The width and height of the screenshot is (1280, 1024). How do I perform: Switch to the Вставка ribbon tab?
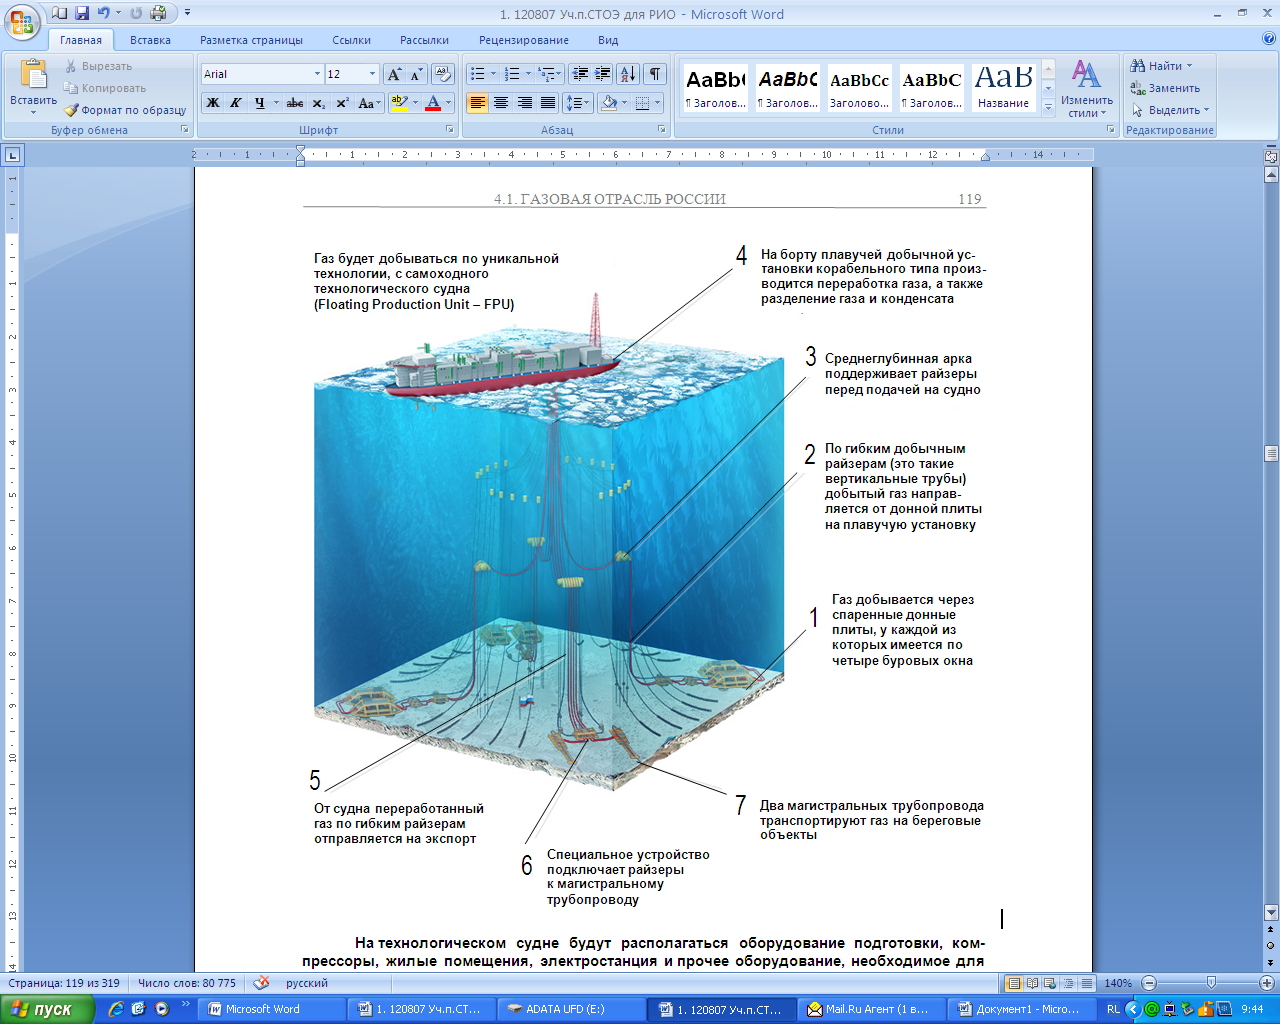coord(150,40)
